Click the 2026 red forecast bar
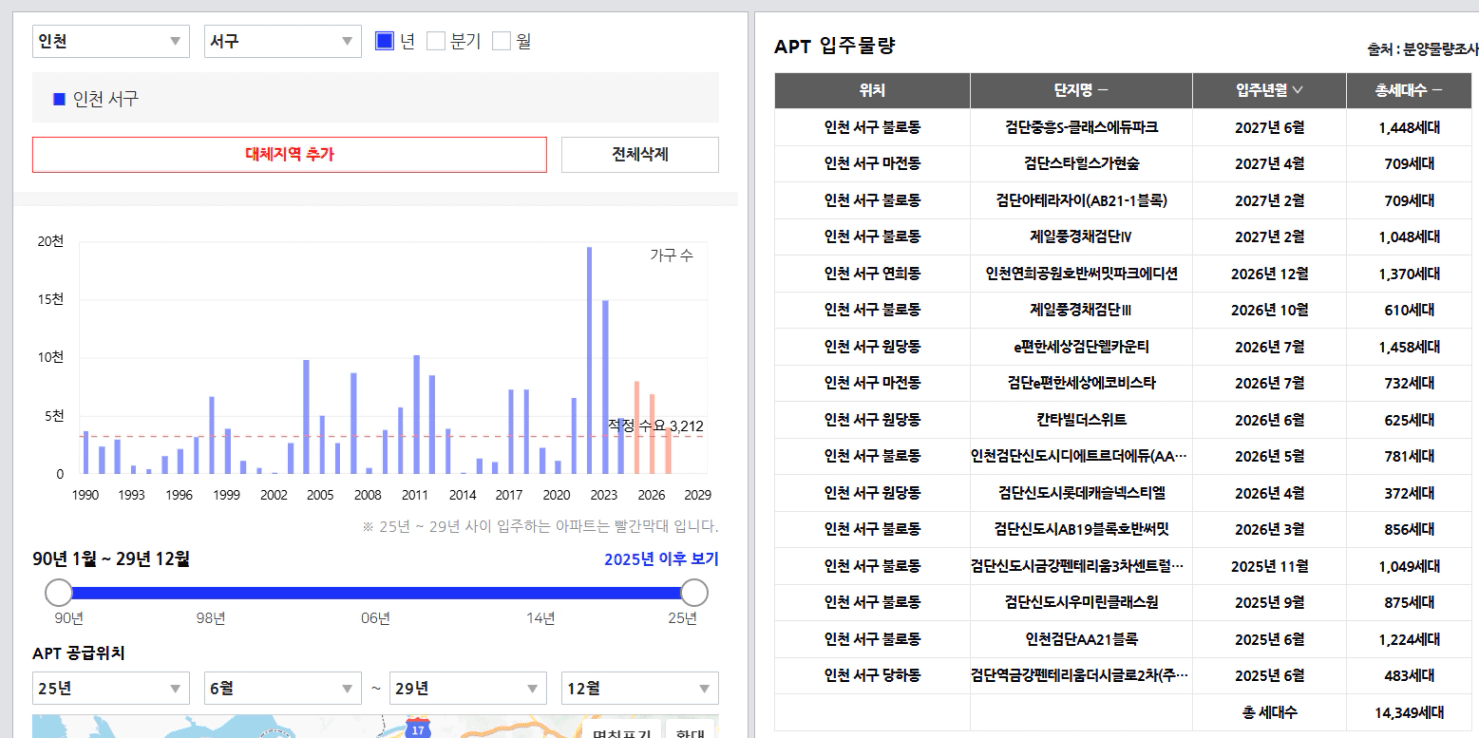Image resolution: width=1479 pixels, height=738 pixels. point(652,433)
